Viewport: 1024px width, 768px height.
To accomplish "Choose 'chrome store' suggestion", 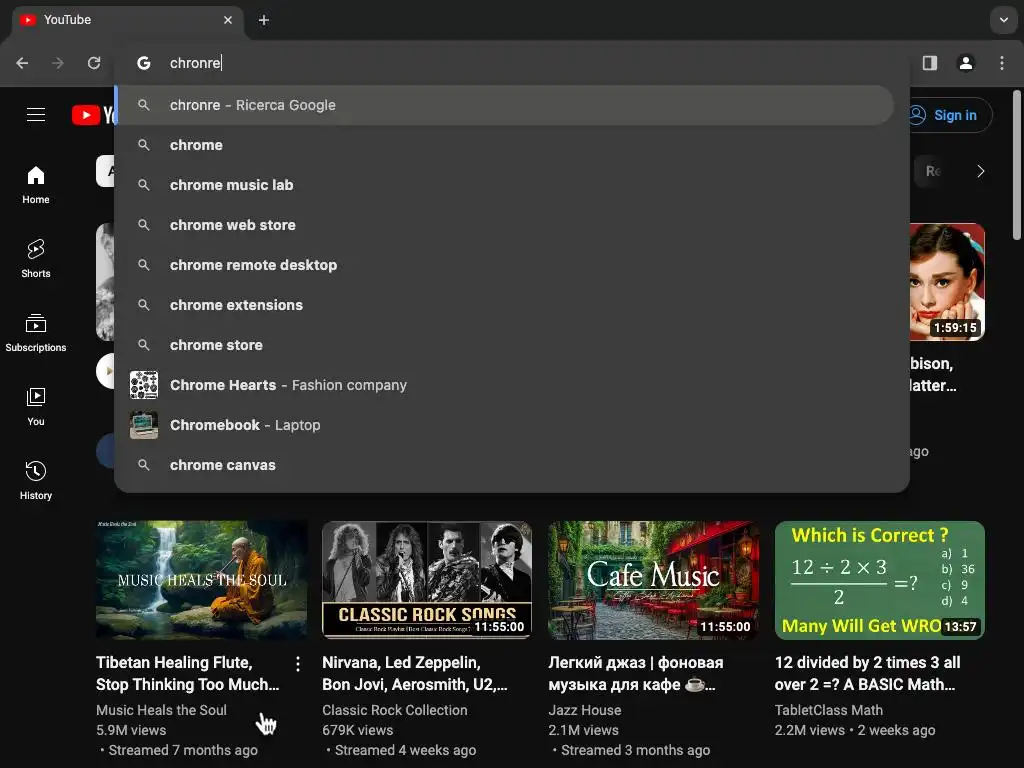I will coord(504,345).
